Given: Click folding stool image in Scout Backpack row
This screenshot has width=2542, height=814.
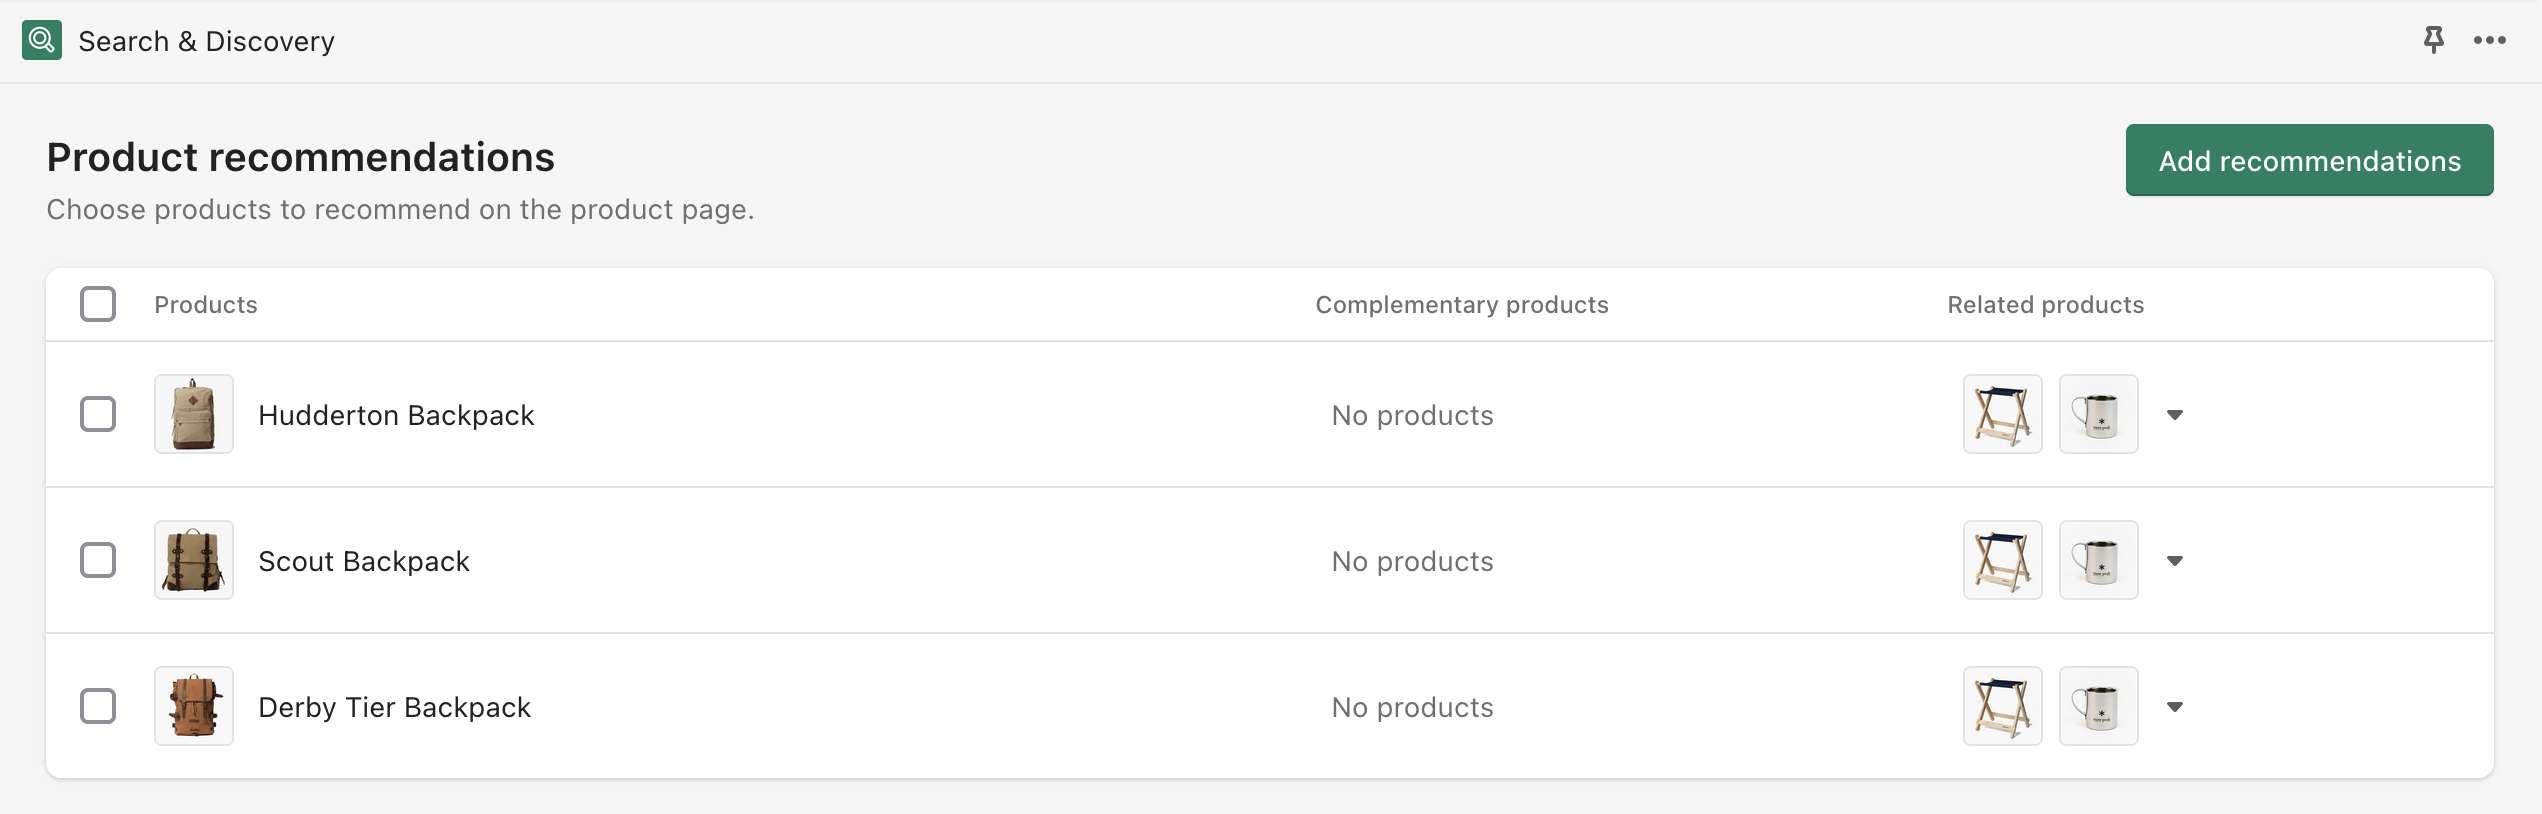Looking at the screenshot, I should [2003, 560].
